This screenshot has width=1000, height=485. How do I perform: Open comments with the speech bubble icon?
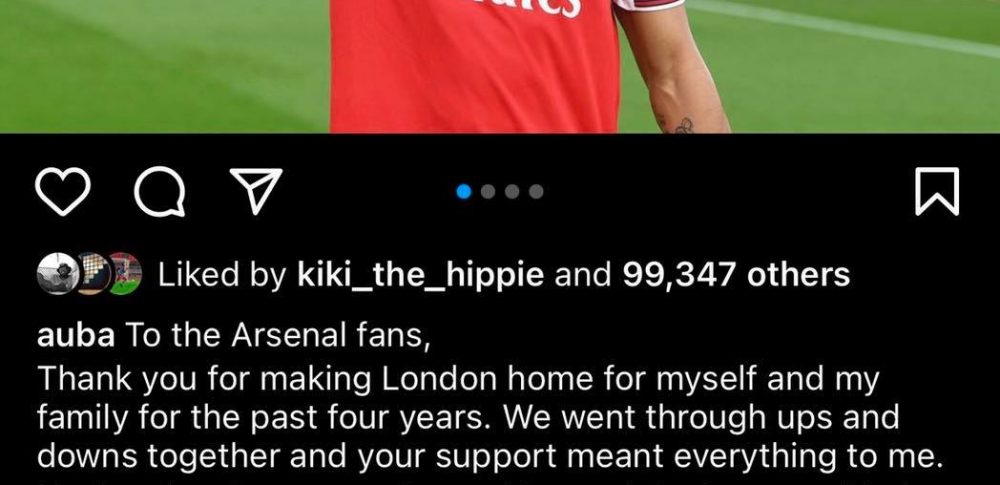(159, 191)
